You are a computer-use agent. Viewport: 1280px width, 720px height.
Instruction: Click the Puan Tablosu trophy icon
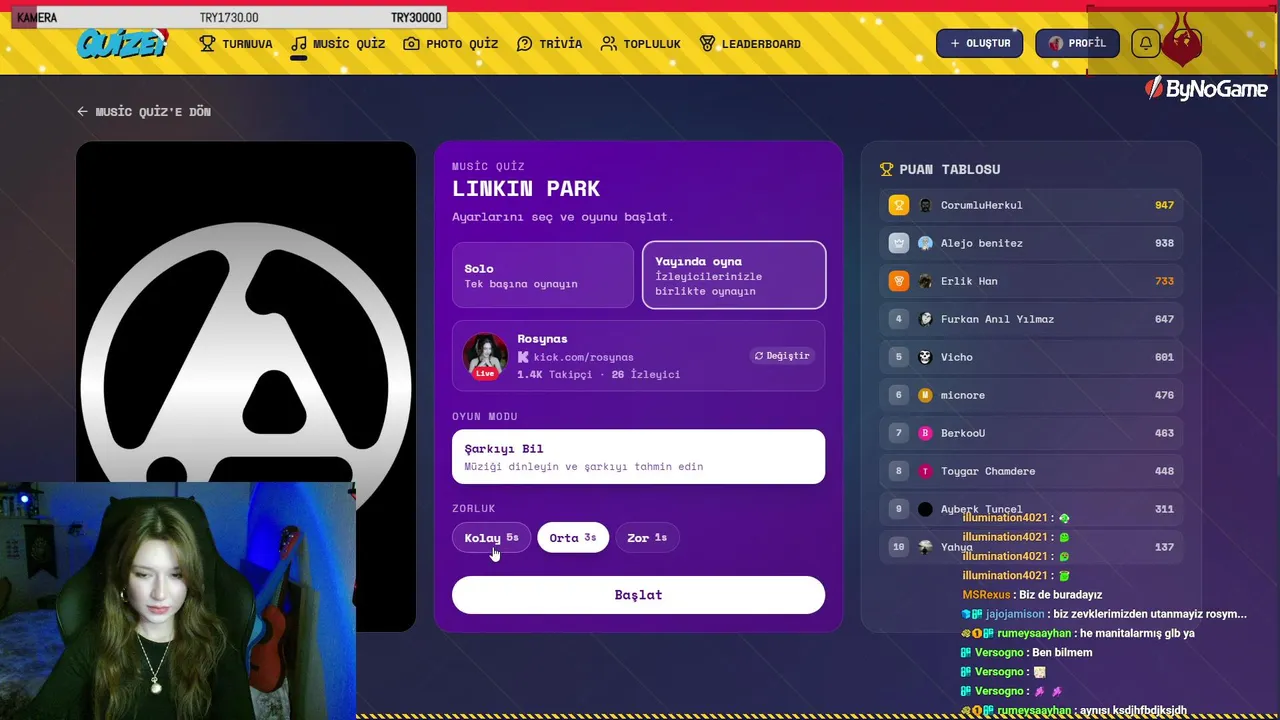pyautogui.click(x=886, y=170)
